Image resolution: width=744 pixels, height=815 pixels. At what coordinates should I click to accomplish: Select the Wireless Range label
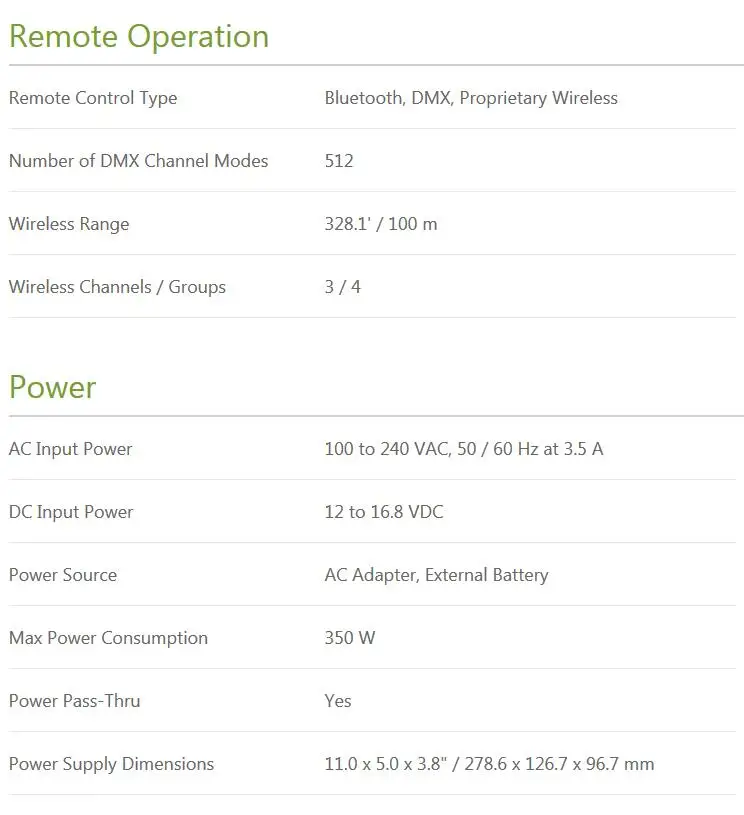pyautogui.click(x=69, y=224)
